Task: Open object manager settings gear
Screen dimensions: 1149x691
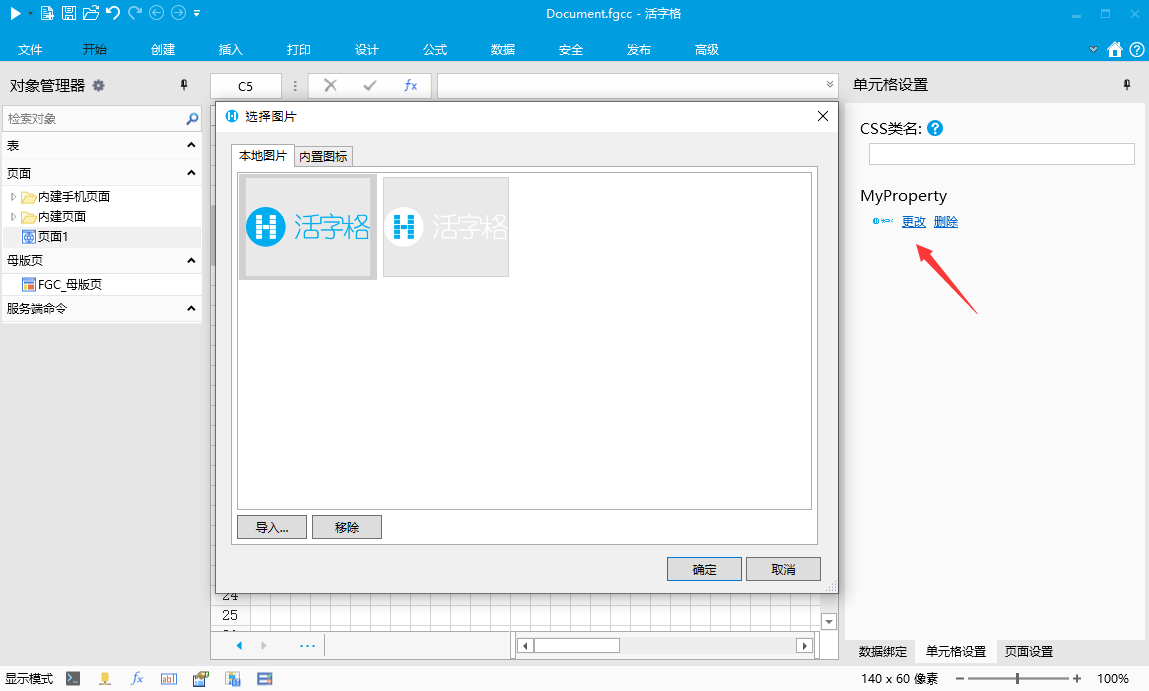Action: [x=98, y=85]
